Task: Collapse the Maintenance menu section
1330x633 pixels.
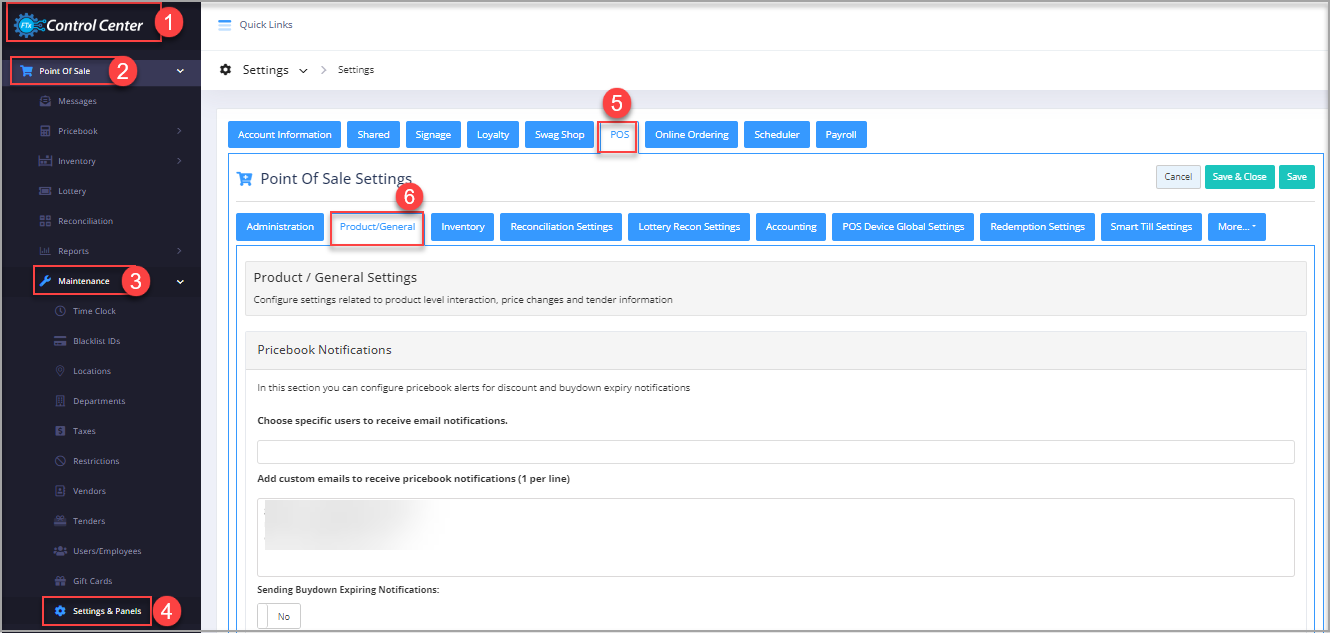Action: (180, 282)
